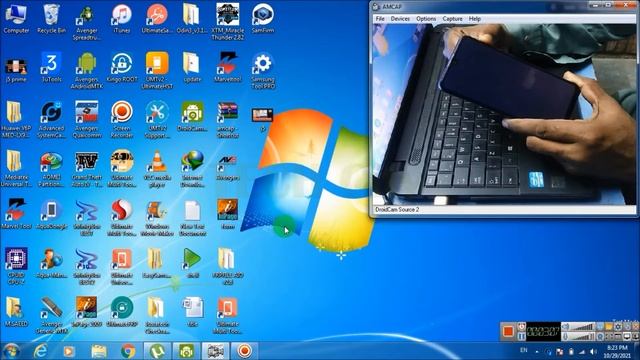The width and height of the screenshot is (640, 360).
Task: Switch to uTorrent in the taskbar
Action: (157, 351)
